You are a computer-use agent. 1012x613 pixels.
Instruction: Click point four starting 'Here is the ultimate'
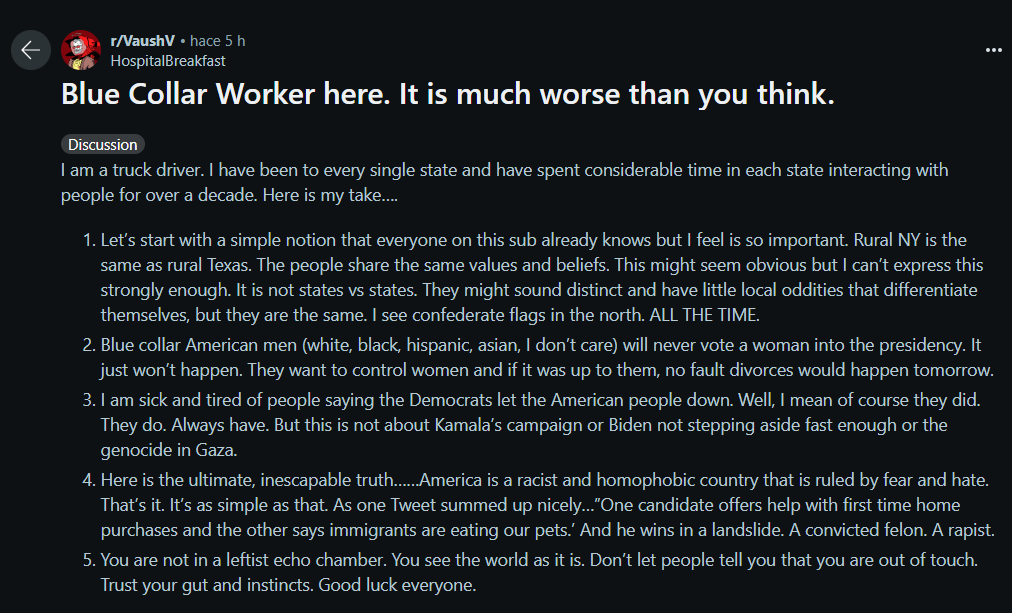point(300,480)
